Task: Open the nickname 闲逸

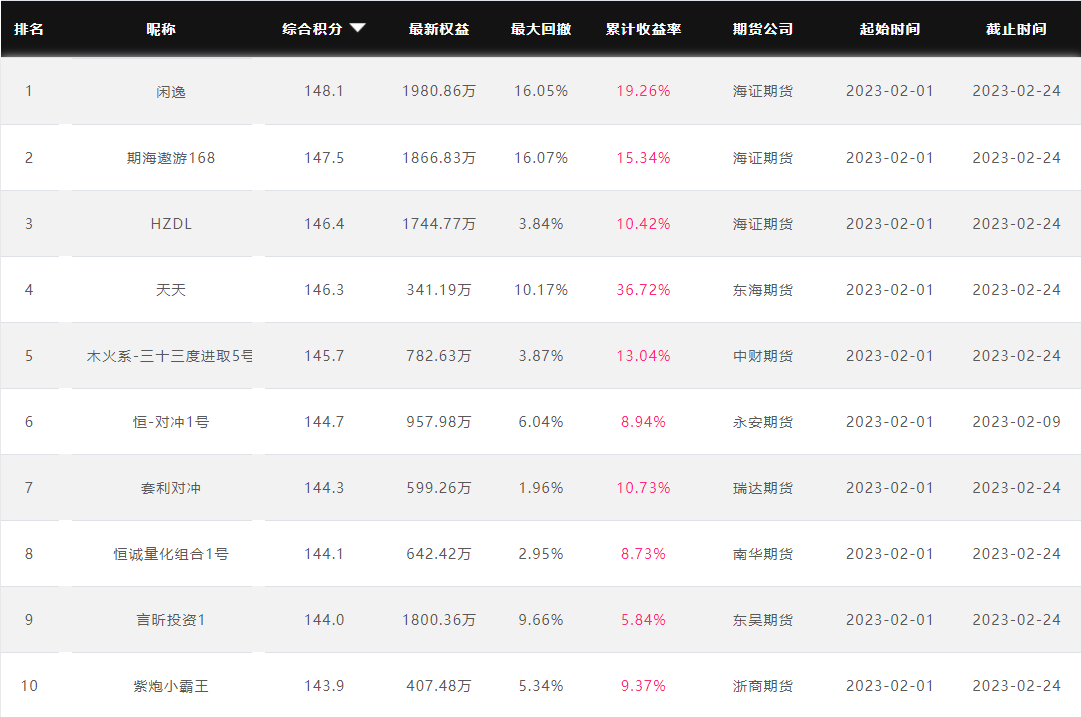Action: coord(170,92)
